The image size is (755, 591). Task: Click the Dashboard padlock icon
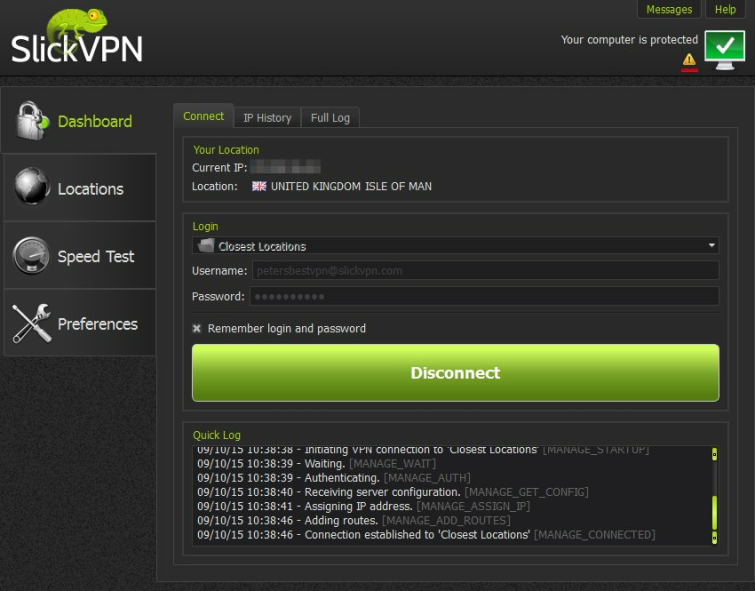[32, 120]
